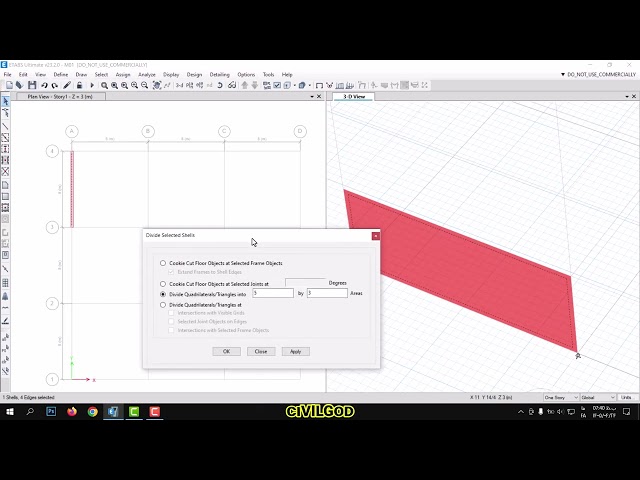640x480 pixels.
Task: Click the Undo arrow icon
Action: (x=44, y=85)
